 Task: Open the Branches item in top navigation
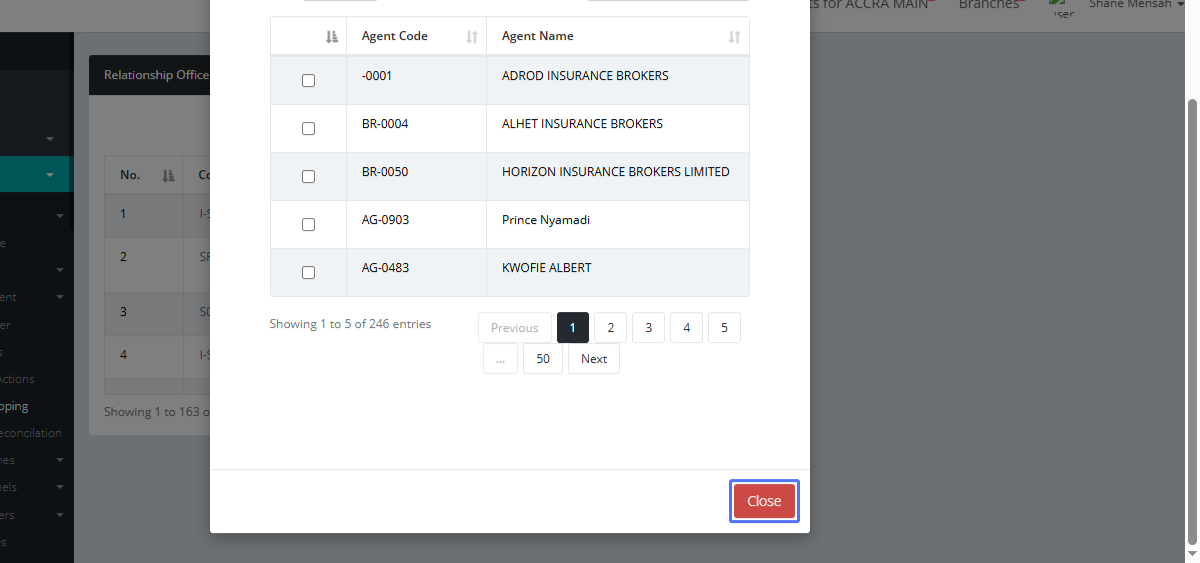pos(990,5)
